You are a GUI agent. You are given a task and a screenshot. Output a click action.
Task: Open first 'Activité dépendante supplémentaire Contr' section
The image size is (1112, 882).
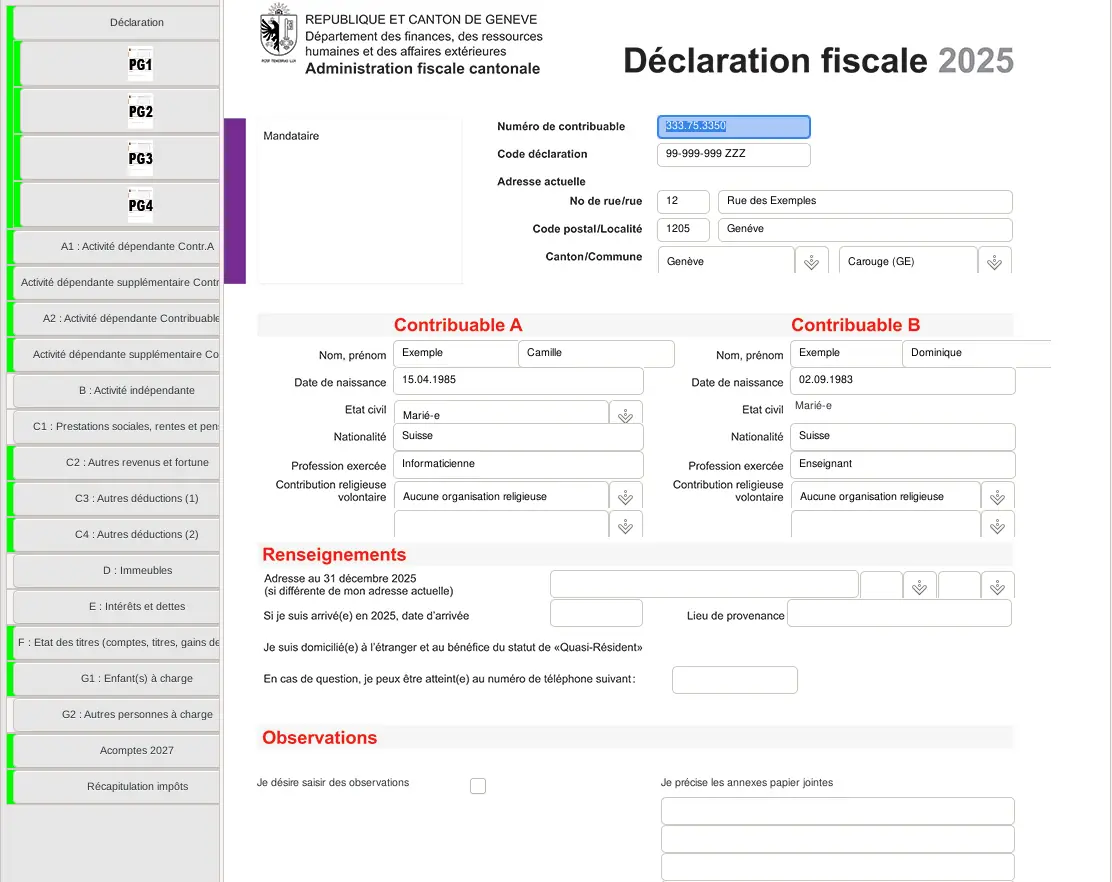[117, 282]
